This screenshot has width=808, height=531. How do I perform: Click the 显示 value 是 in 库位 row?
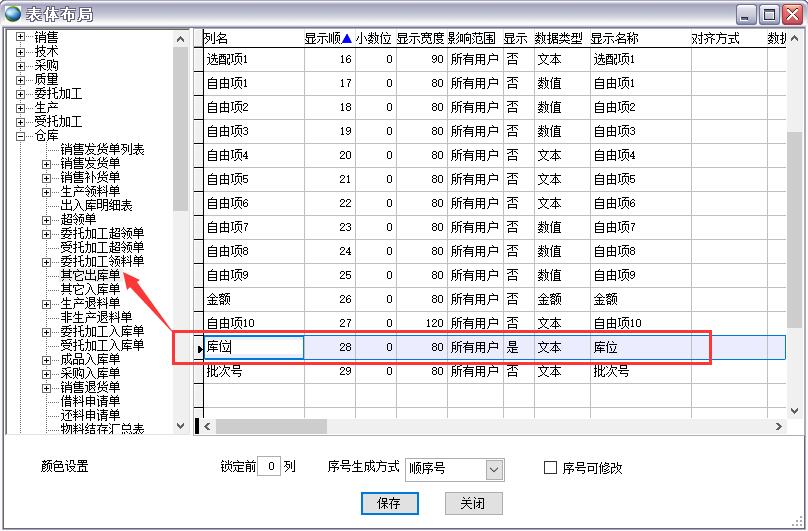[x=513, y=347]
